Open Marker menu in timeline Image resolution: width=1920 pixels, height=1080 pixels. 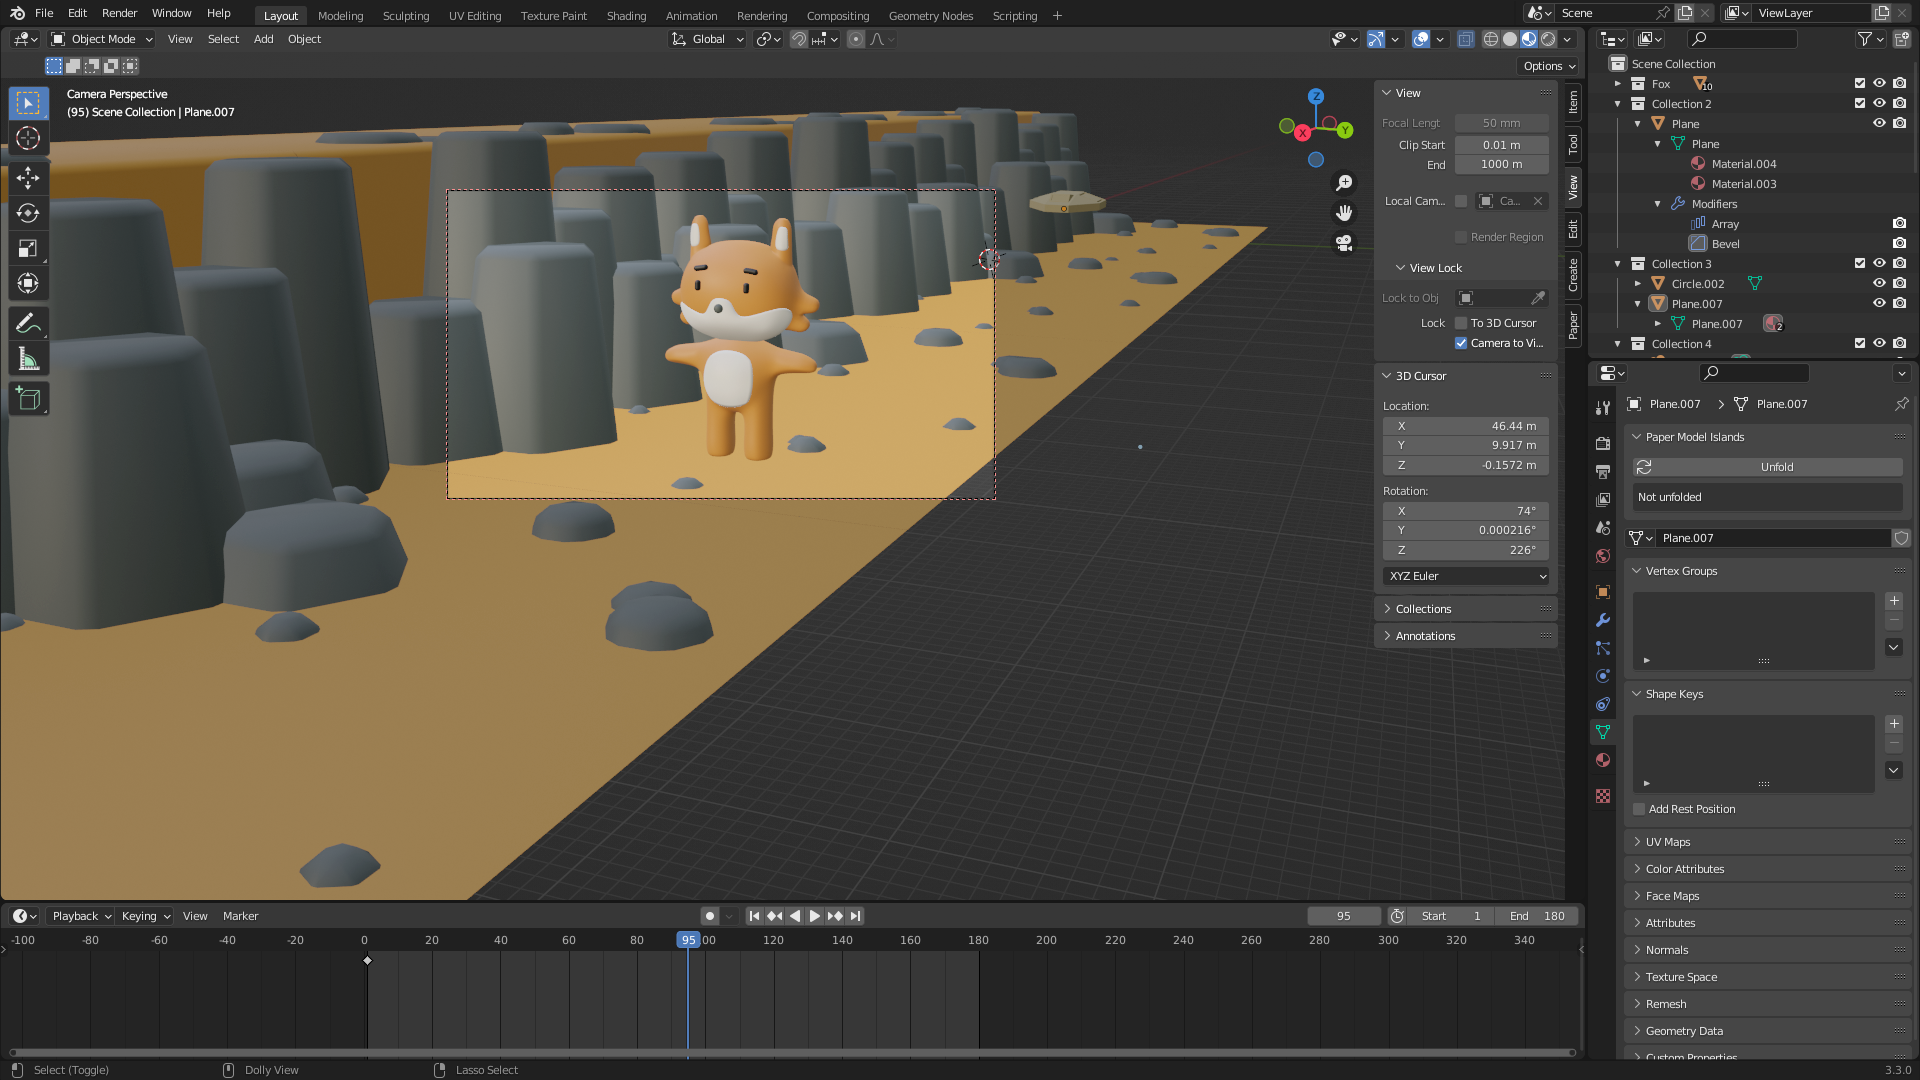[x=240, y=916]
